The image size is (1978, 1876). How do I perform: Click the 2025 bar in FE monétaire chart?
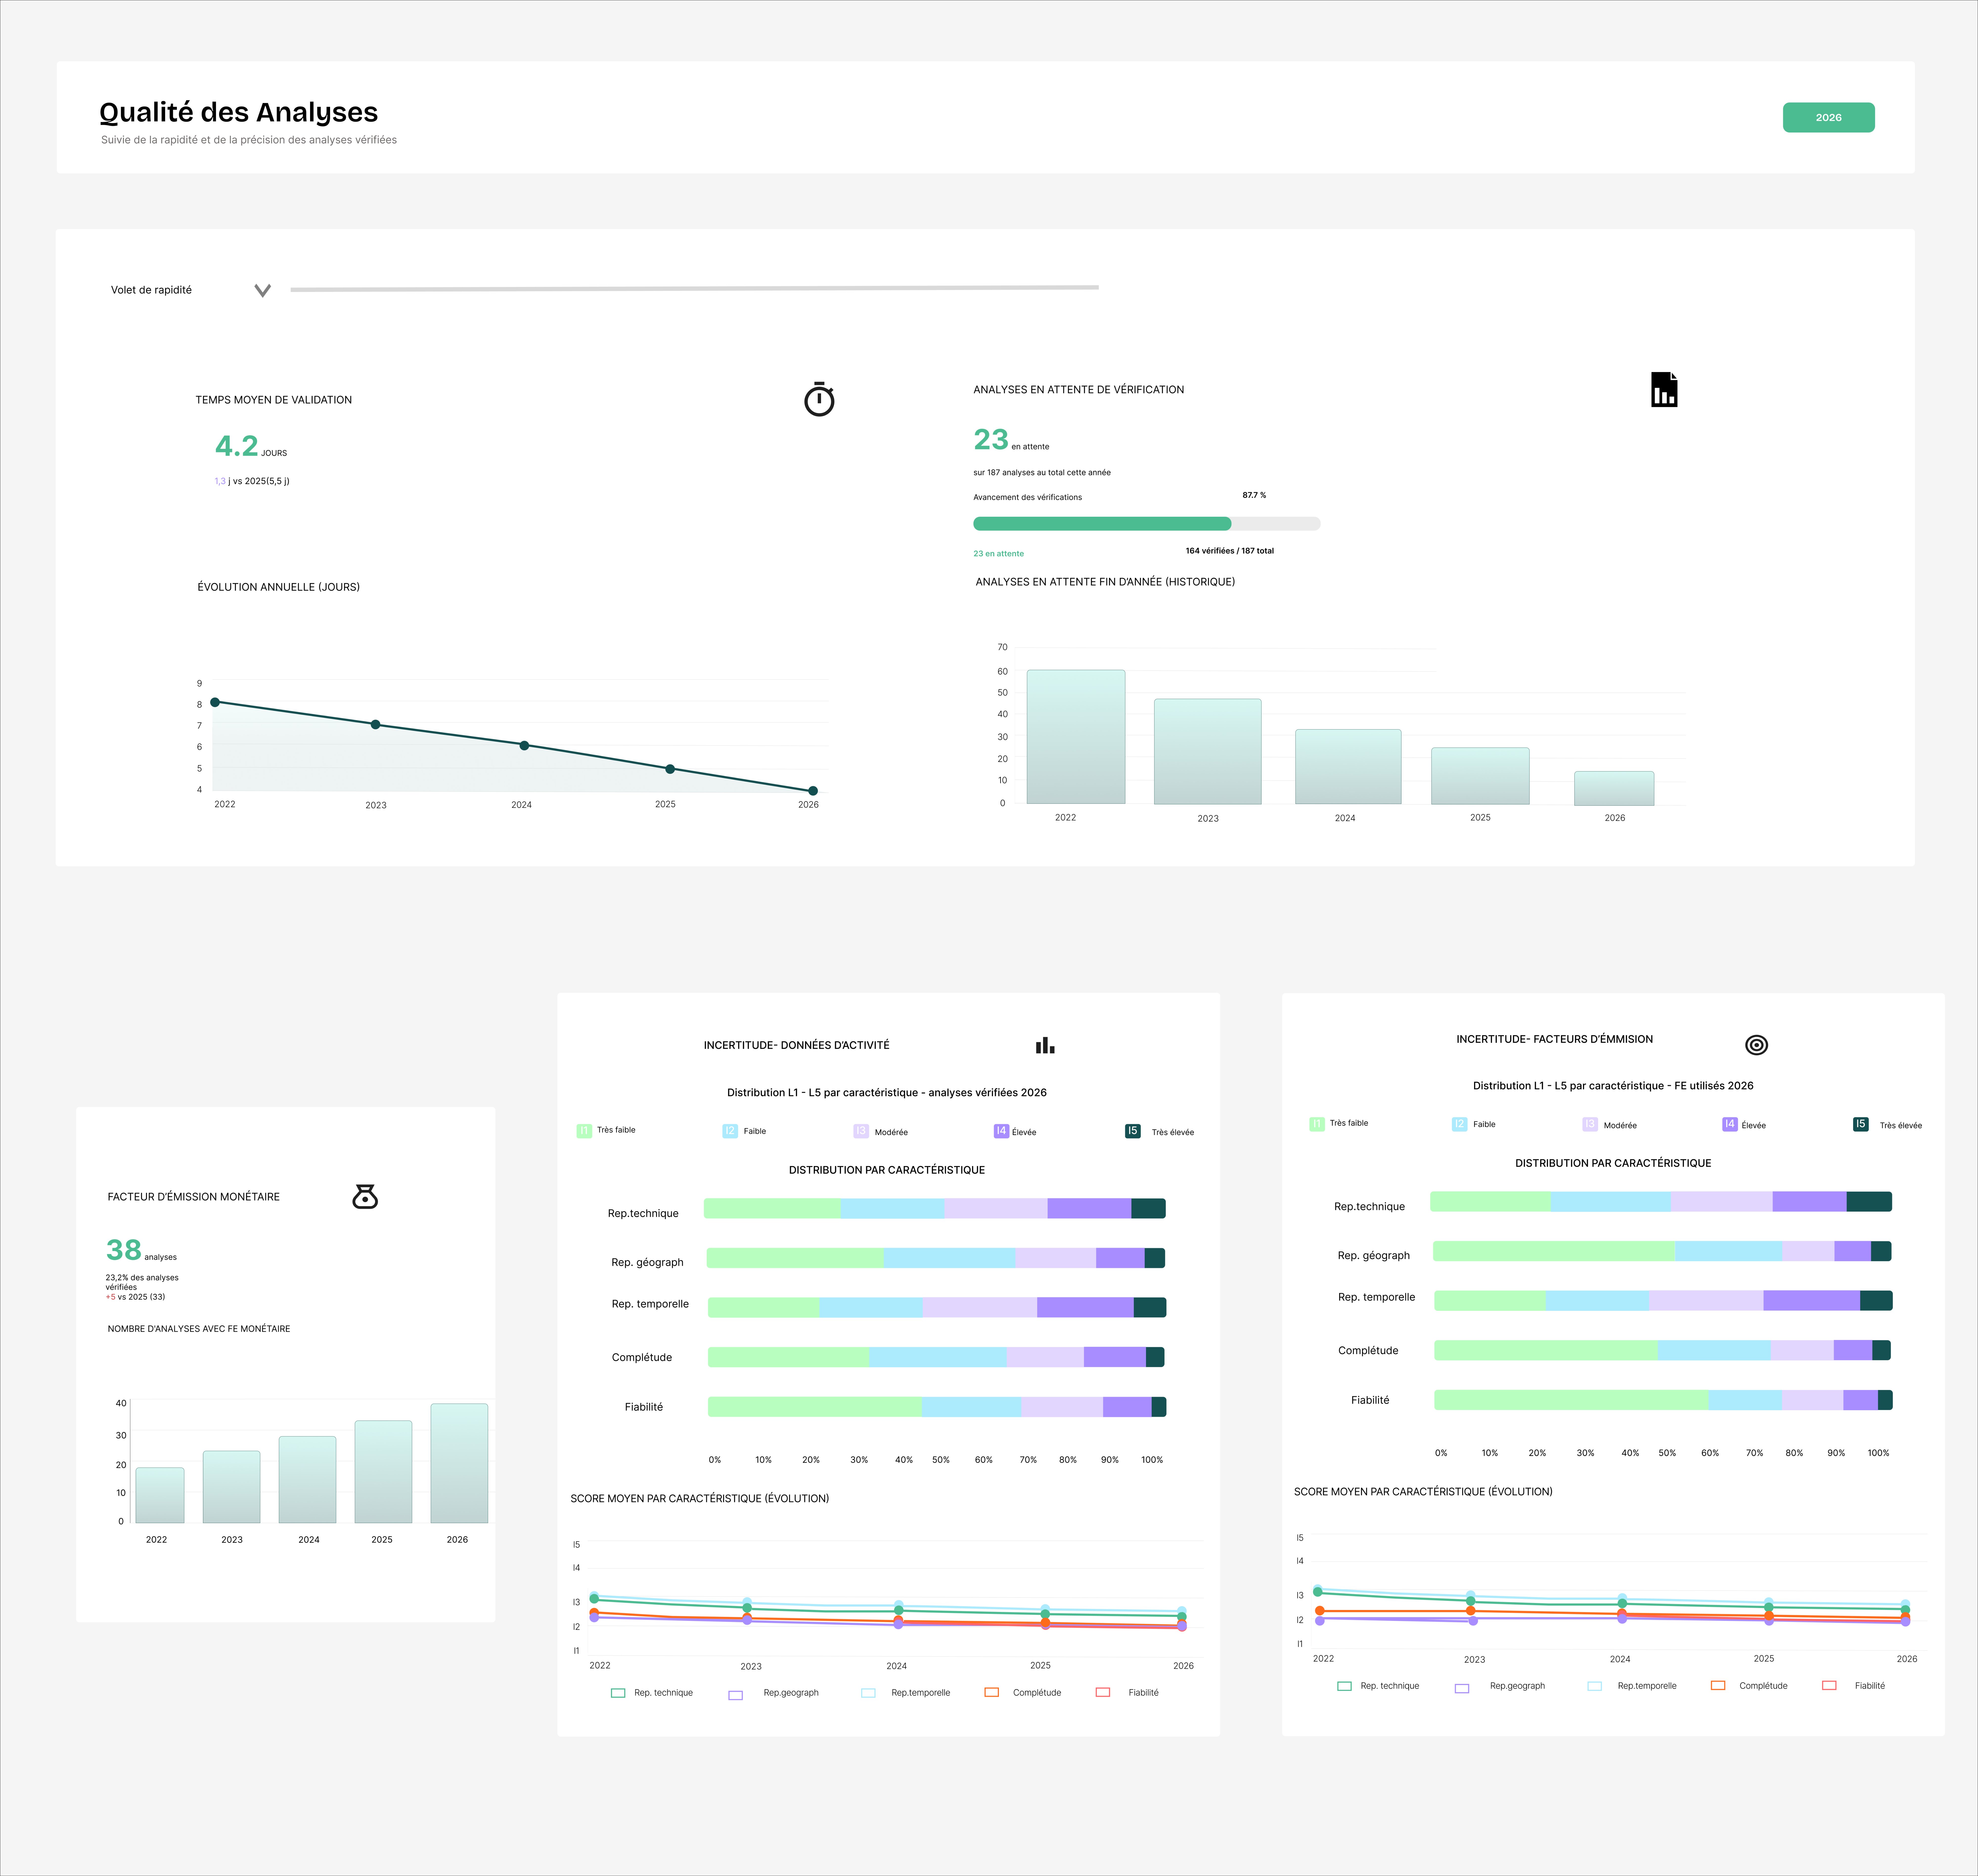[x=383, y=1472]
